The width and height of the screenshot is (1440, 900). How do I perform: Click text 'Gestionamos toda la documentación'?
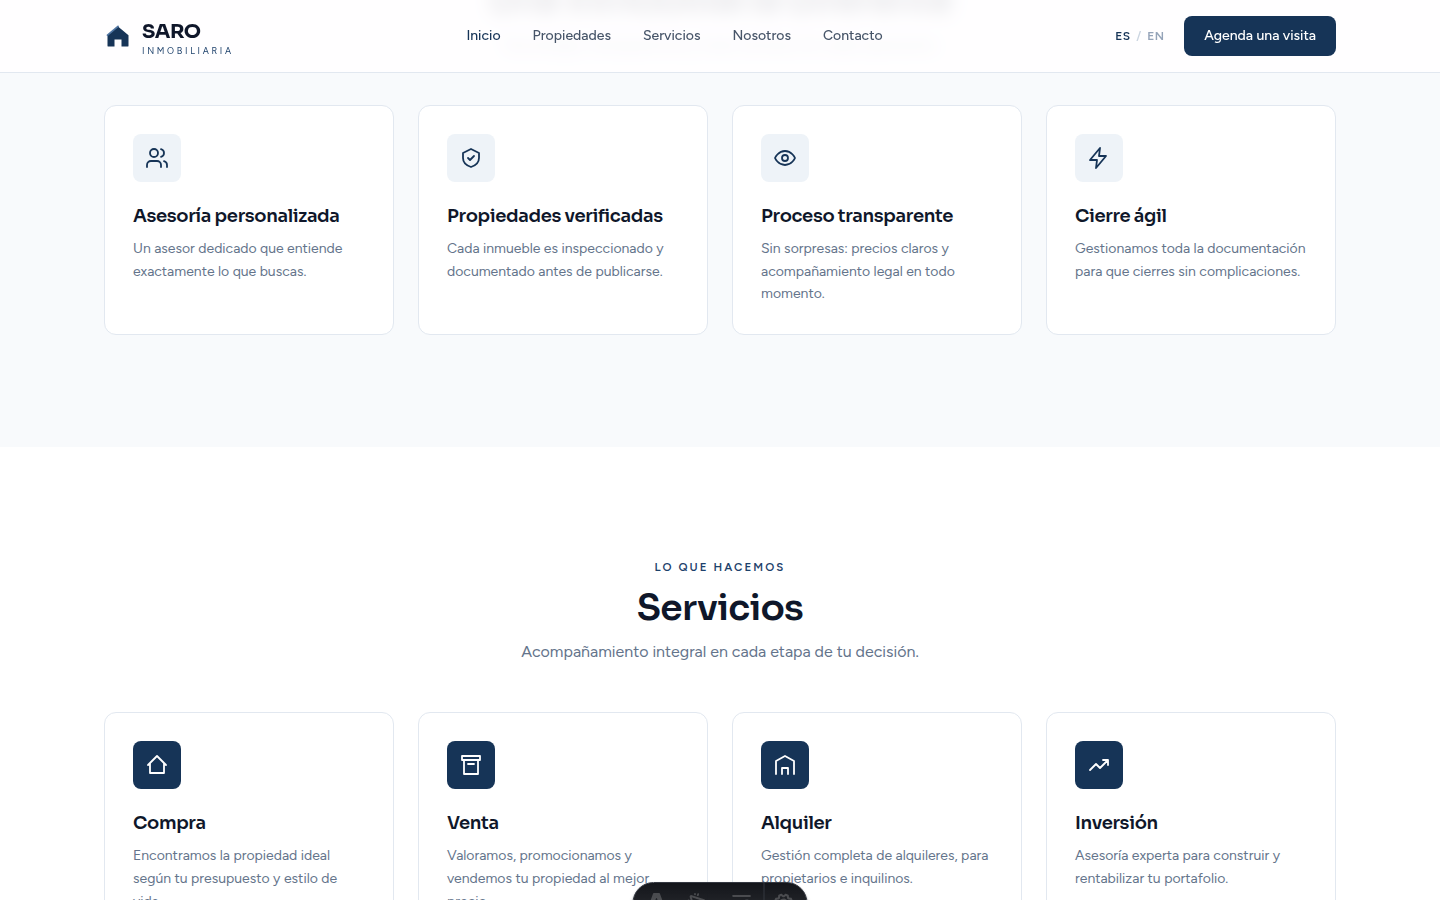(x=1190, y=248)
